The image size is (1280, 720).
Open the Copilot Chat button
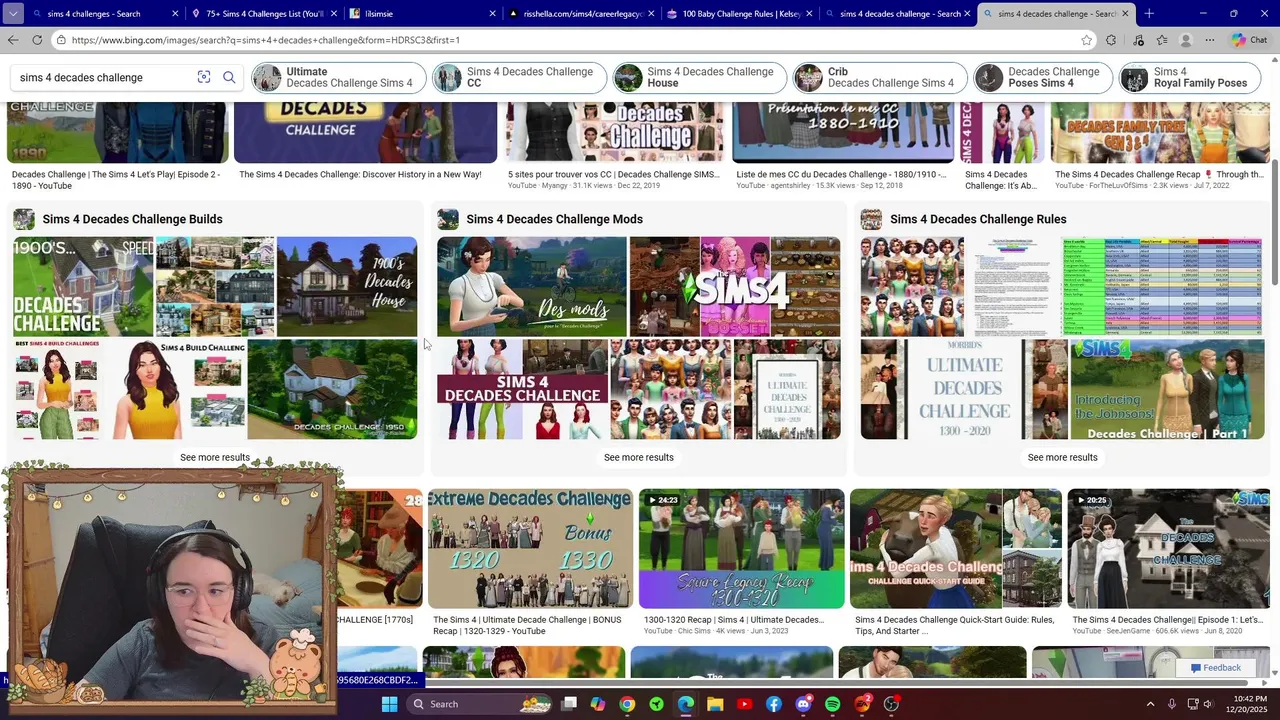(x=1250, y=40)
